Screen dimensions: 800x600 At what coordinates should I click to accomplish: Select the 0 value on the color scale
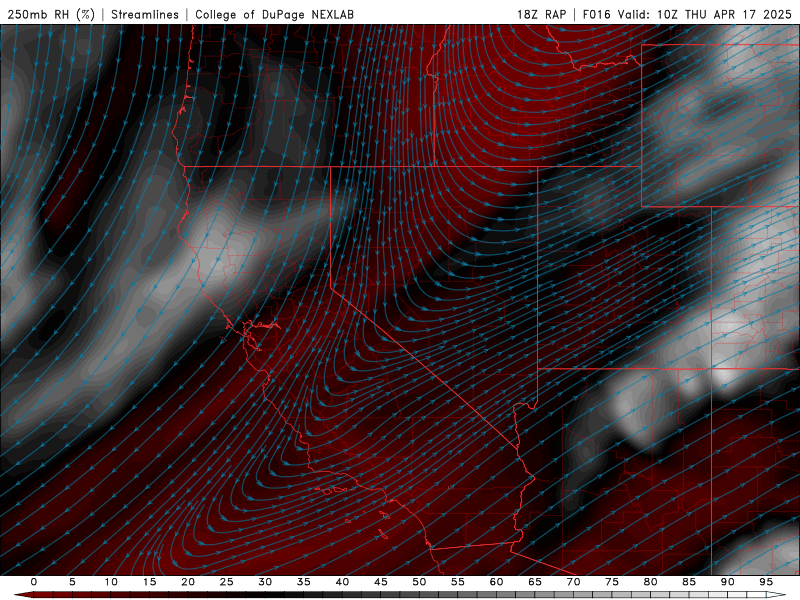click(x=34, y=582)
